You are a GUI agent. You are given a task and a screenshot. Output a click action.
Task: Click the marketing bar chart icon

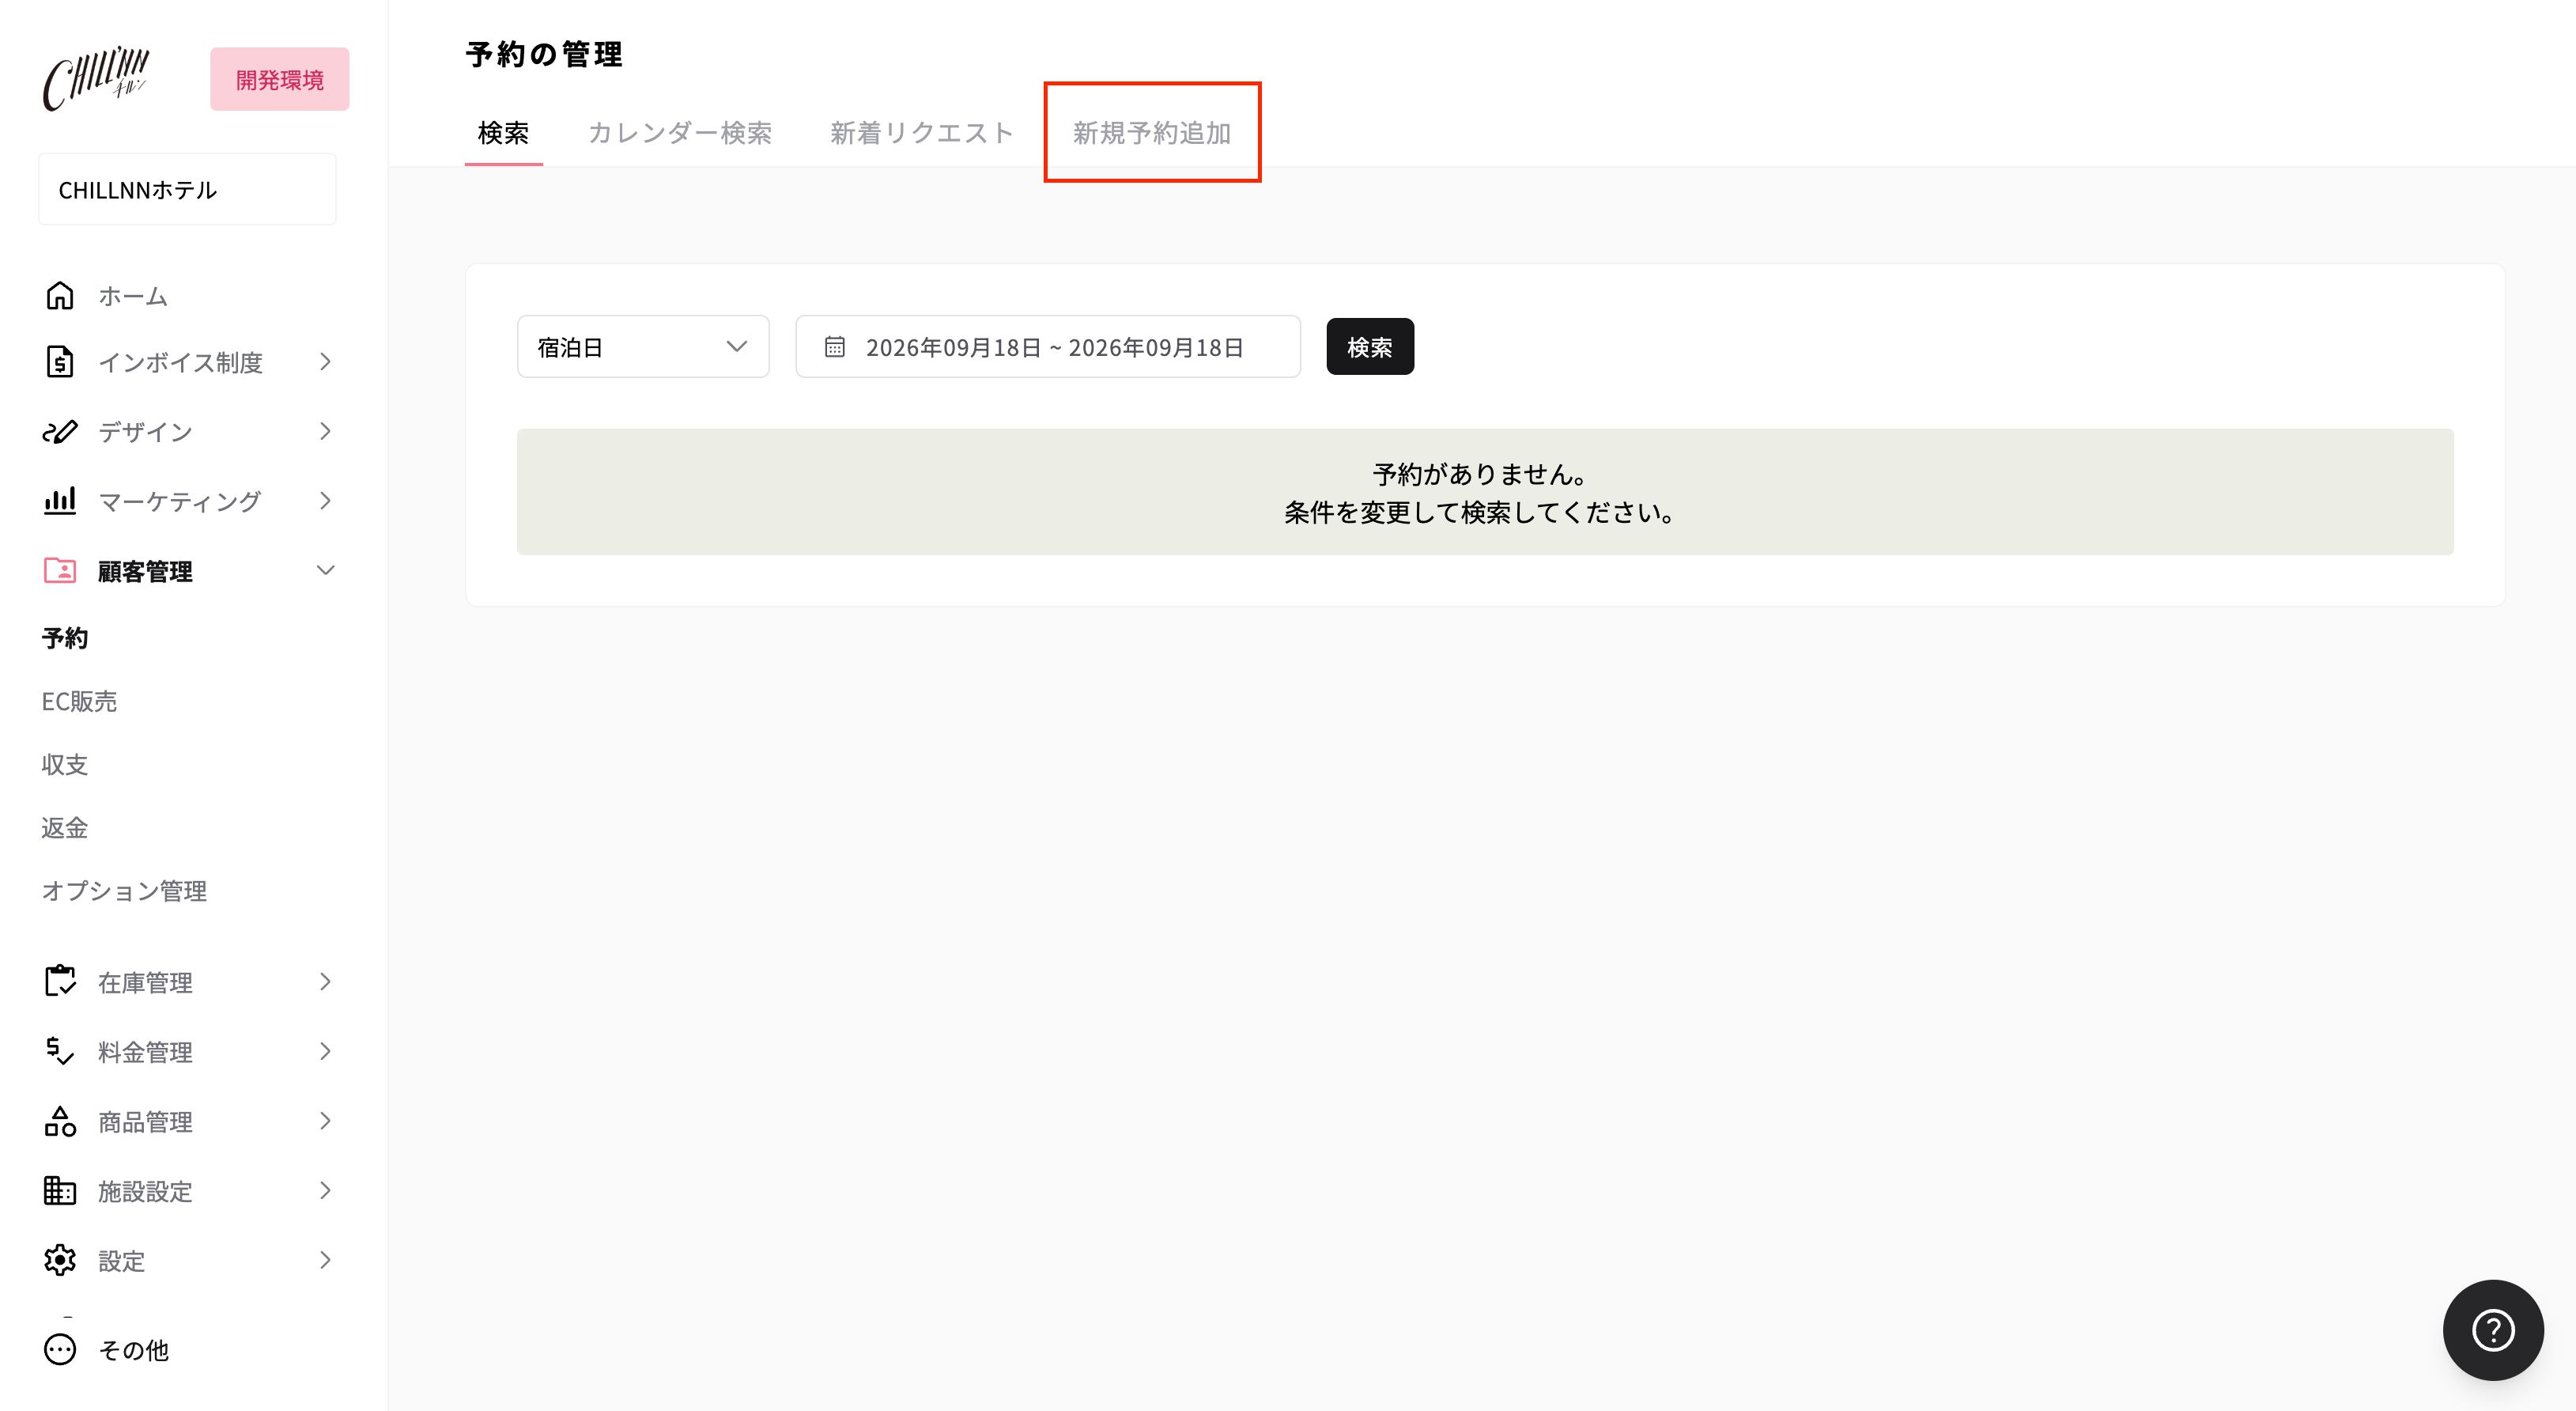pyautogui.click(x=60, y=501)
